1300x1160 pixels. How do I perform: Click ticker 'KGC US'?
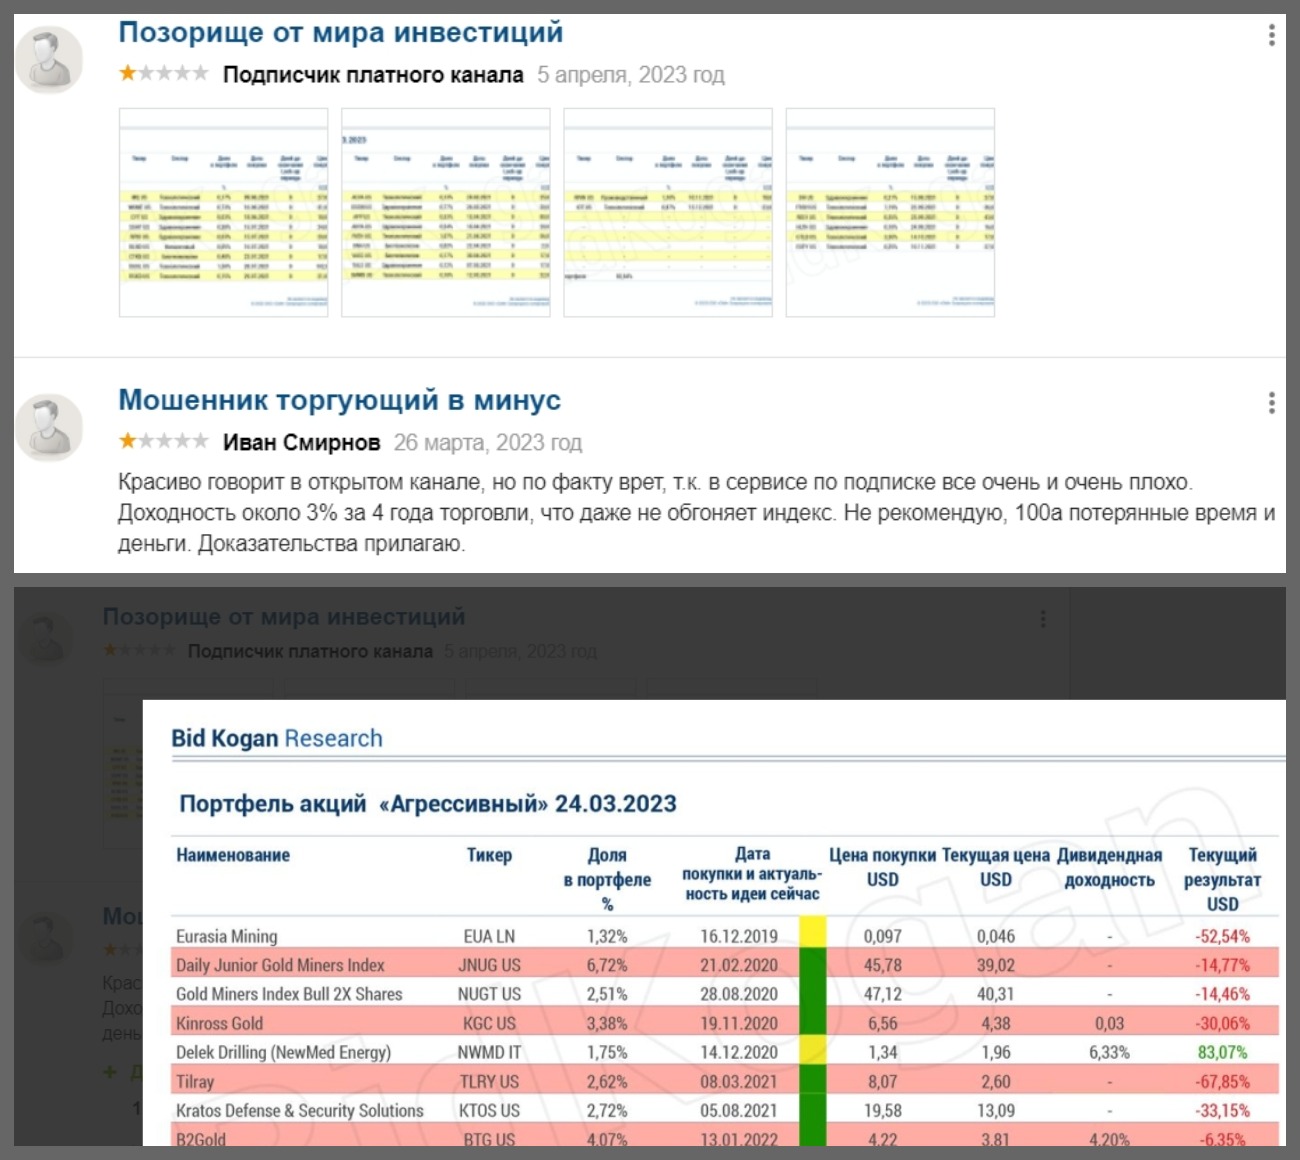(x=489, y=1023)
